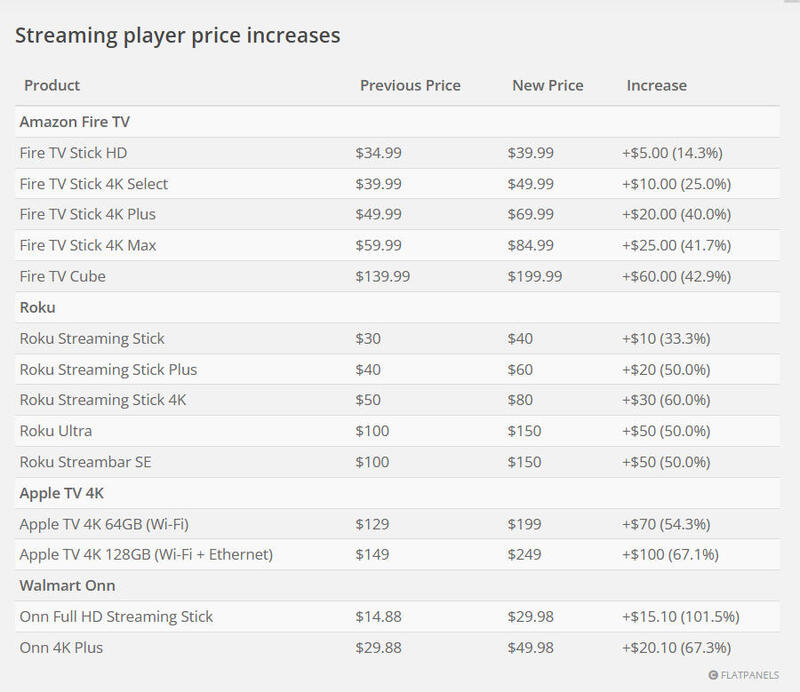Click the $149 previous price cell
Viewport: 800px width, 692px height.
click(x=372, y=555)
